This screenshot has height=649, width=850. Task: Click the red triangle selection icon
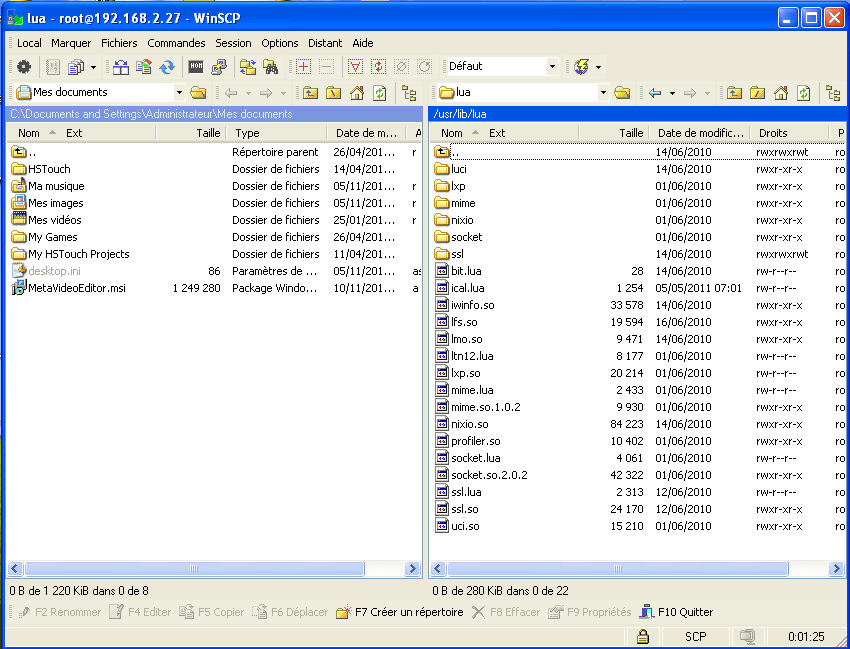[x=355, y=67]
